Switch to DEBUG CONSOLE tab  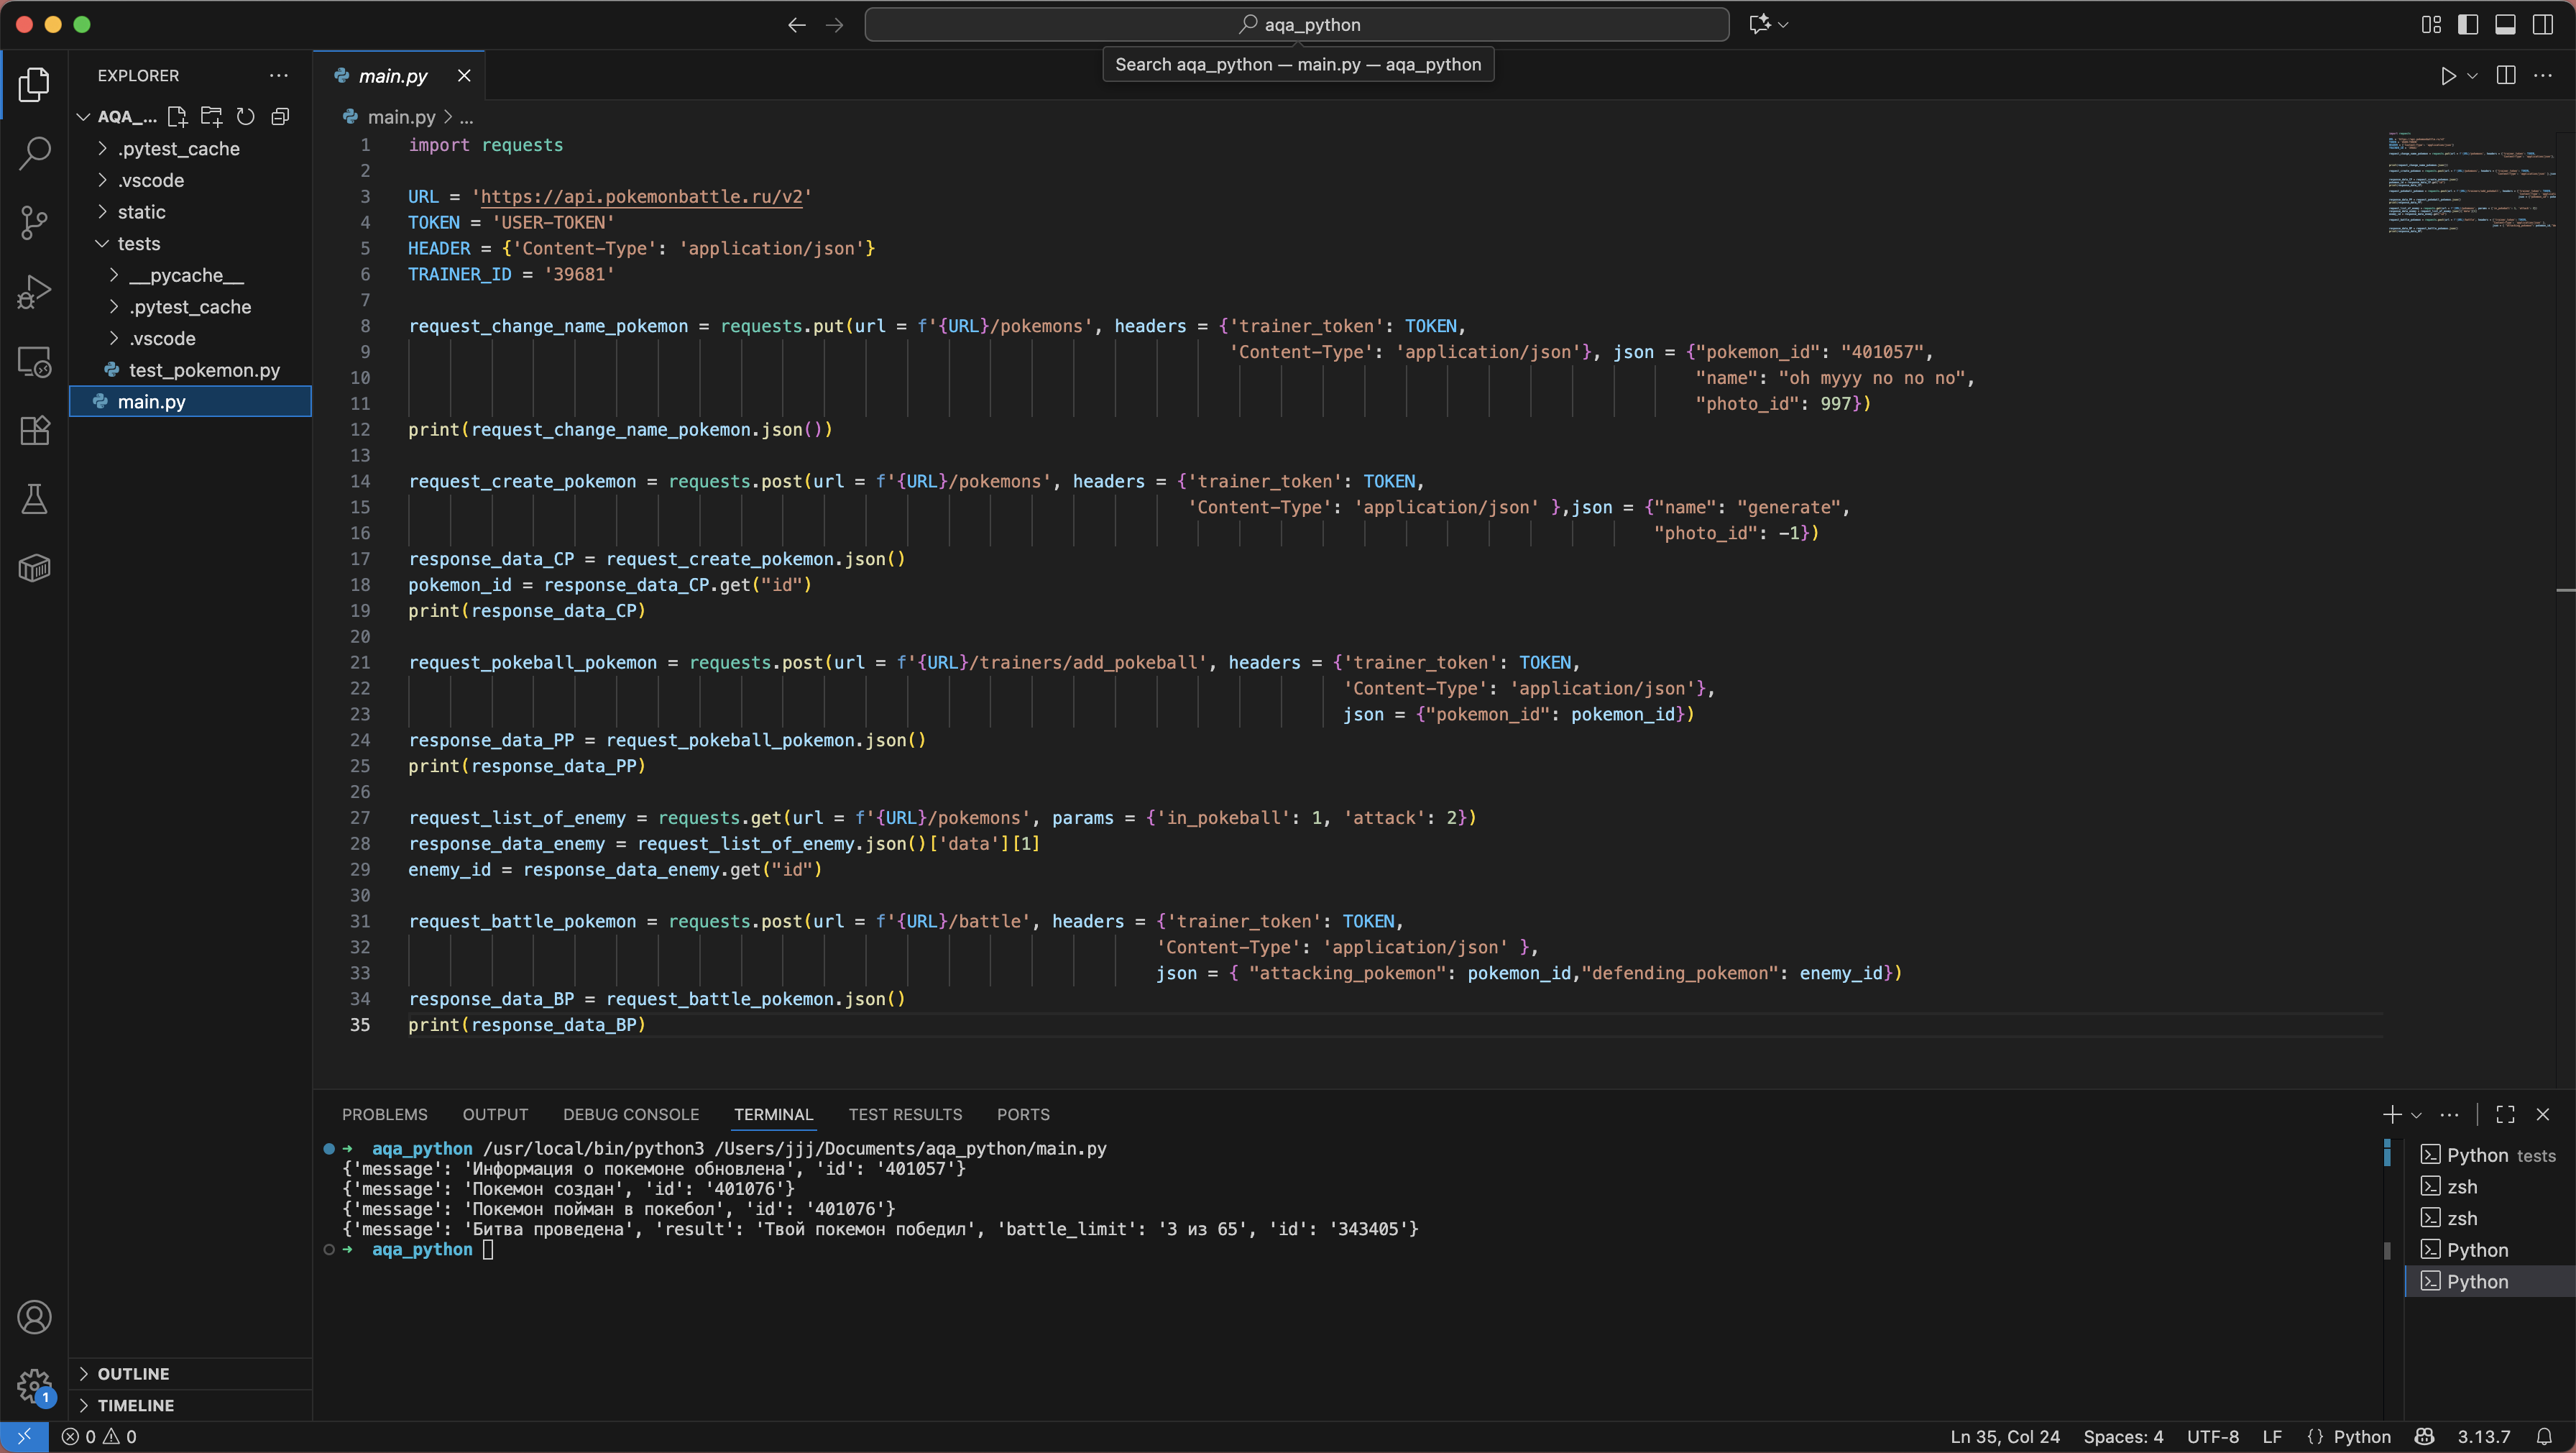(x=630, y=1114)
